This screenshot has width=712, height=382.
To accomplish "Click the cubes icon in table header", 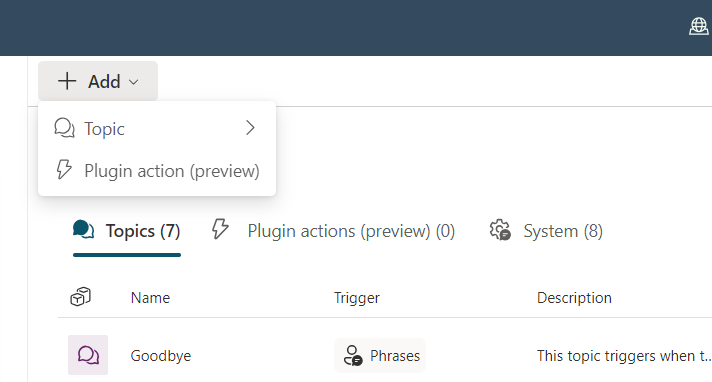I will pyautogui.click(x=80, y=297).
